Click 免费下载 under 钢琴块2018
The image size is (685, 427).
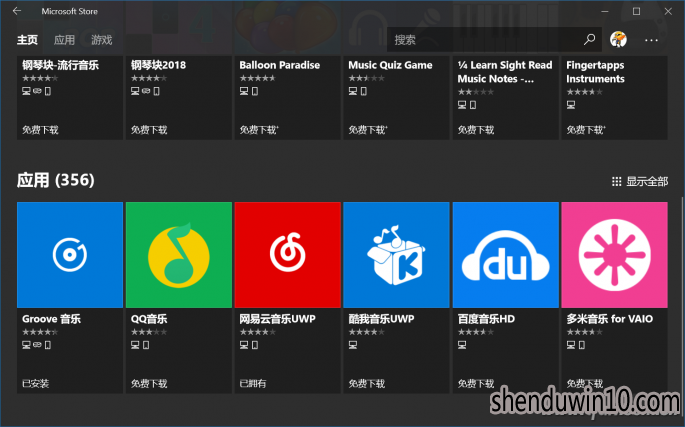click(x=149, y=130)
